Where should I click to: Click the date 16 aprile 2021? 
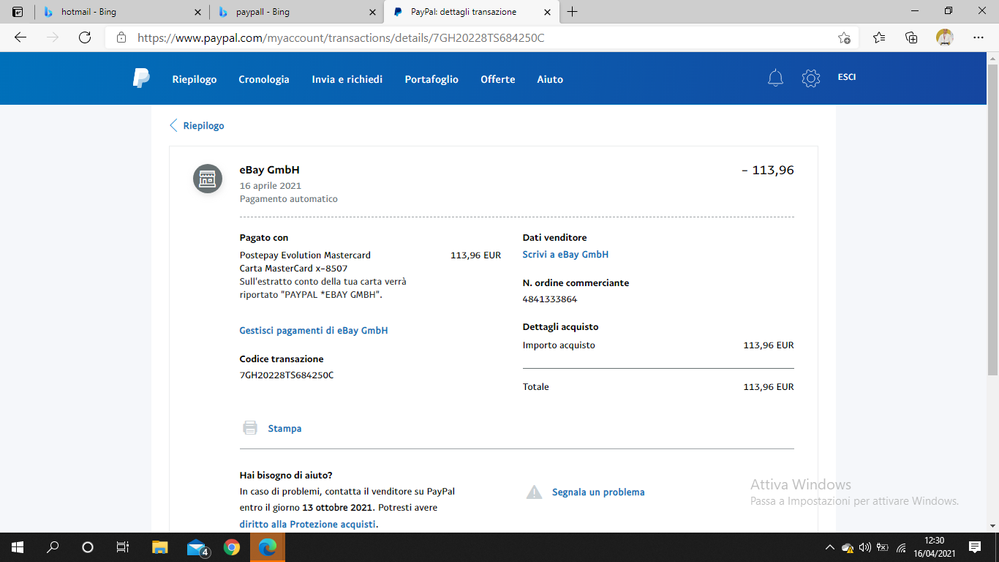270,185
